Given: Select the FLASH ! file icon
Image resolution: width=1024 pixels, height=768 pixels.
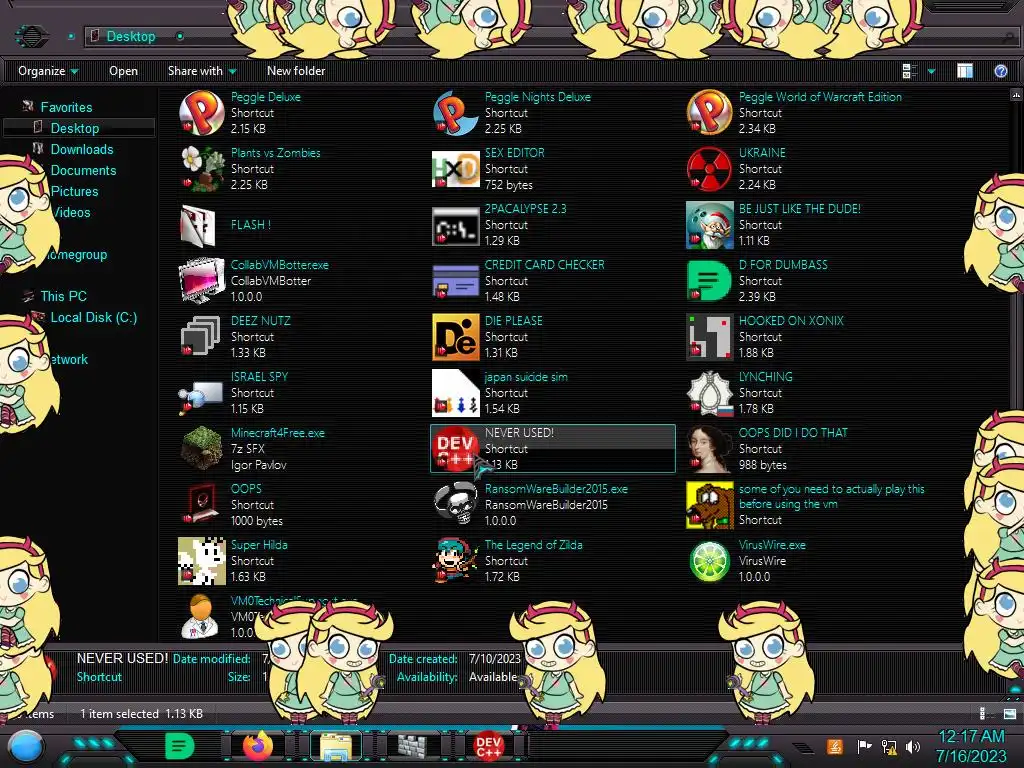Looking at the screenshot, I should point(198,225).
